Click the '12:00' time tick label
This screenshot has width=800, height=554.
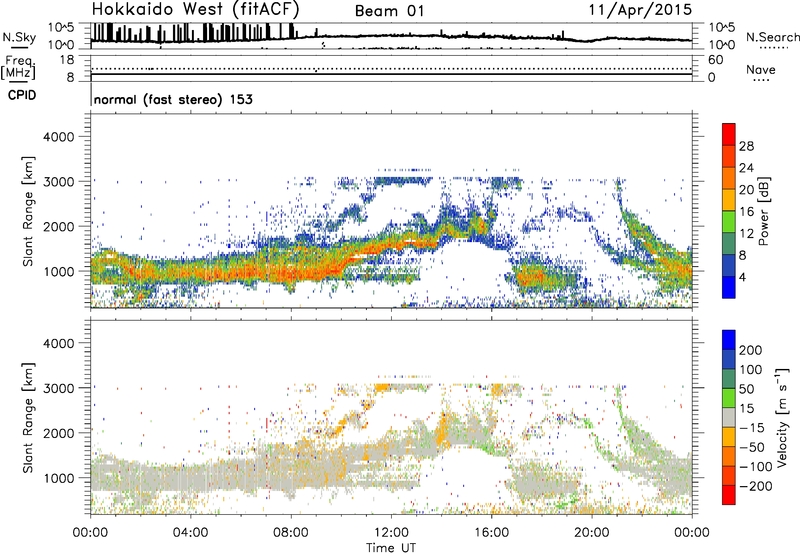(x=391, y=533)
